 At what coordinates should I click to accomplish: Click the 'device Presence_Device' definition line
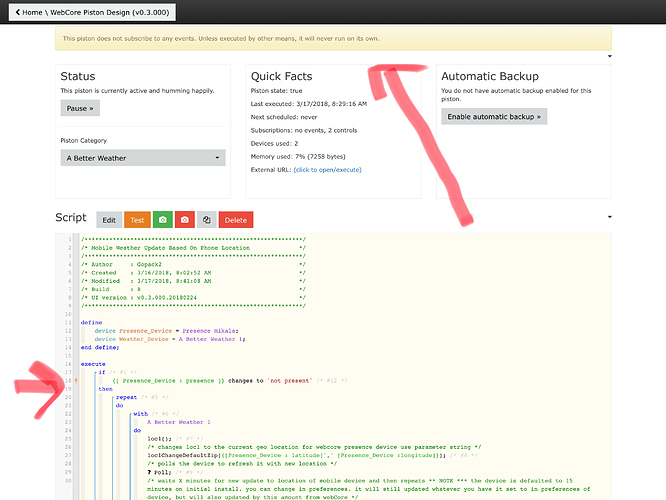tap(166, 331)
